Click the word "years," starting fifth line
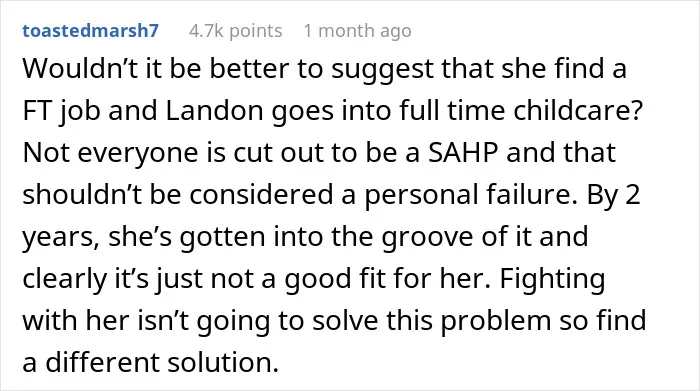The width and height of the screenshot is (700, 391). click(x=61, y=238)
